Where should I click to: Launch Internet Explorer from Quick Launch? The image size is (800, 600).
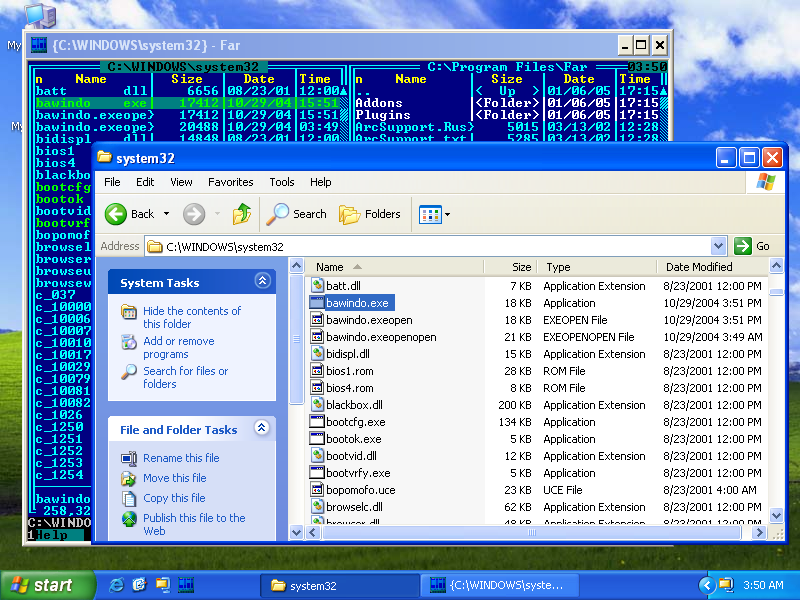point(116,585)
